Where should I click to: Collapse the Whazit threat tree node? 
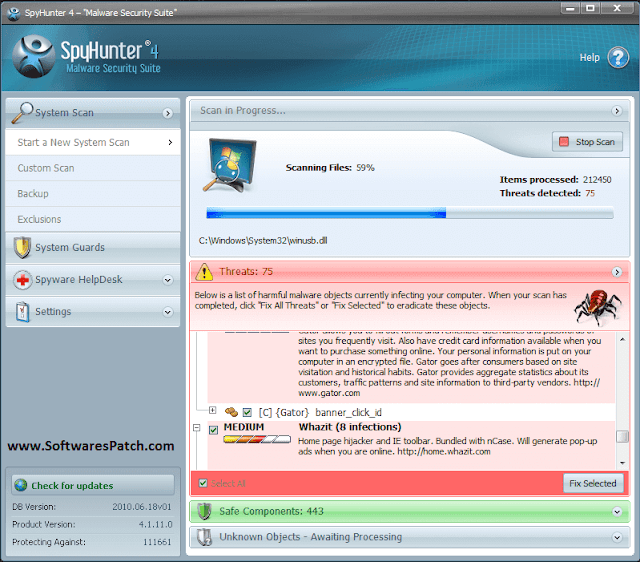coord(197,428)
